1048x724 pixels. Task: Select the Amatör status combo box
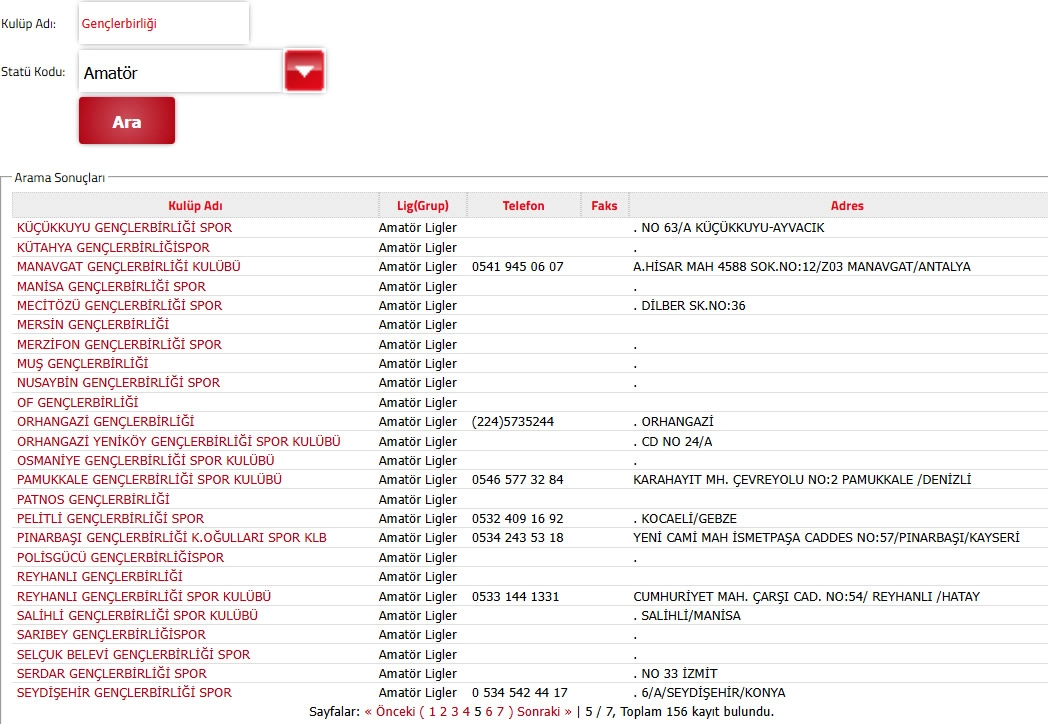(180, 72)
